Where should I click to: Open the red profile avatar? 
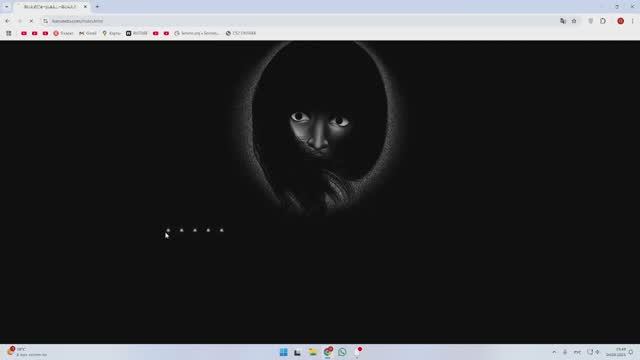(620, 21)
